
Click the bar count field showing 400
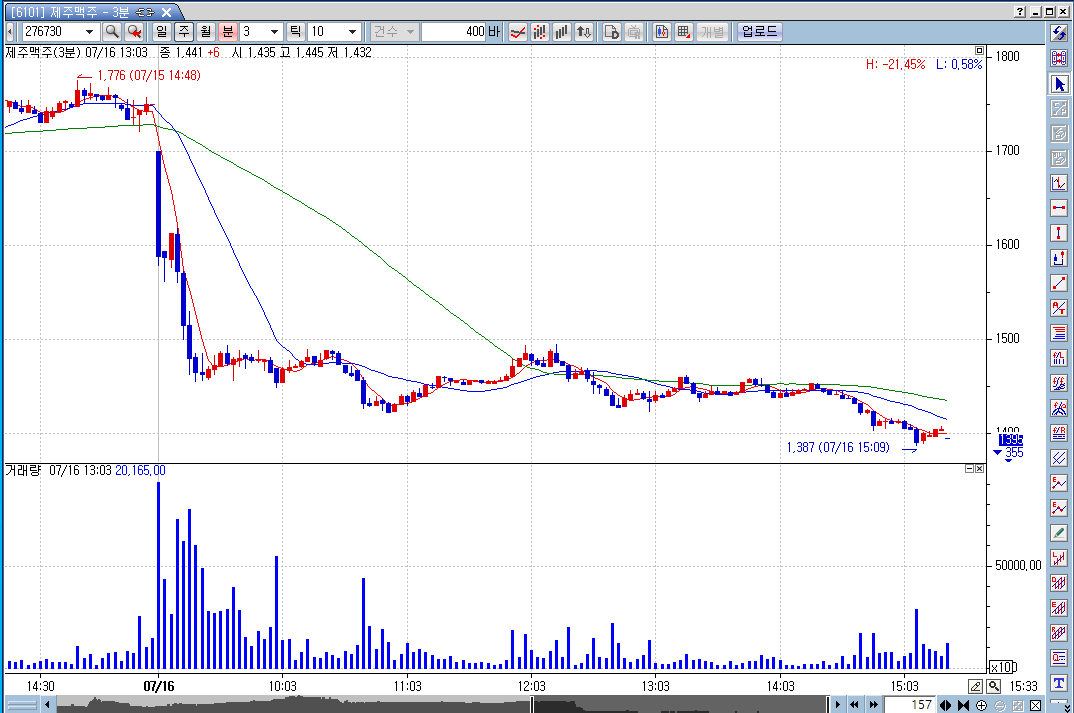[x=453, y=31]
